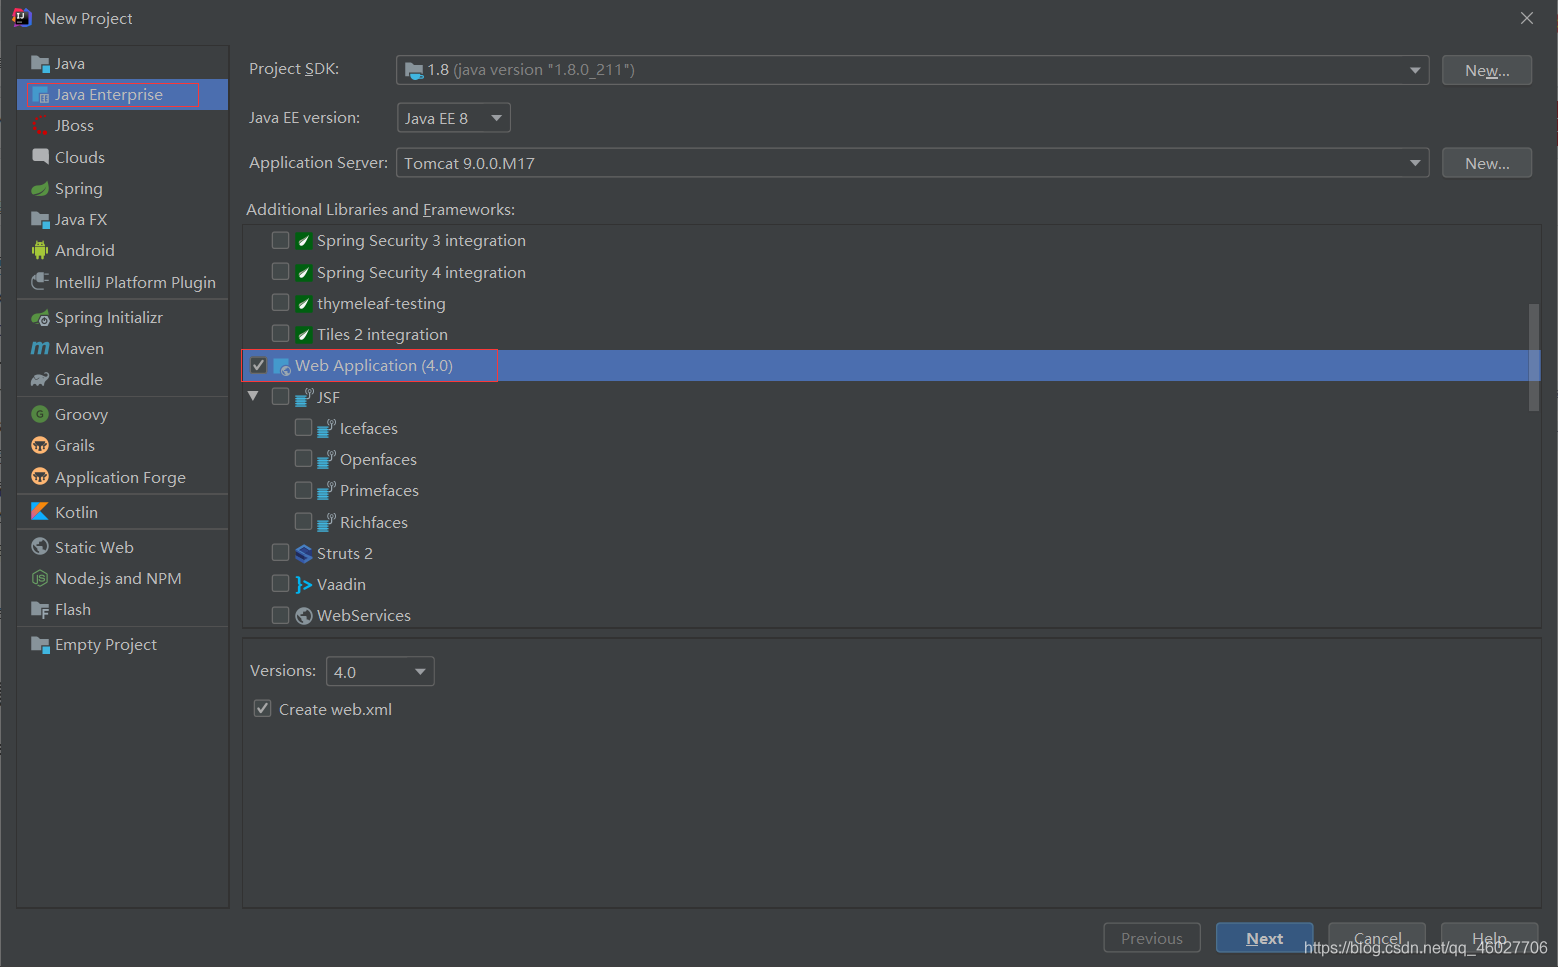Check the Richfaces checkbox
Viewport: 1558px width, 967px height.
304,522
